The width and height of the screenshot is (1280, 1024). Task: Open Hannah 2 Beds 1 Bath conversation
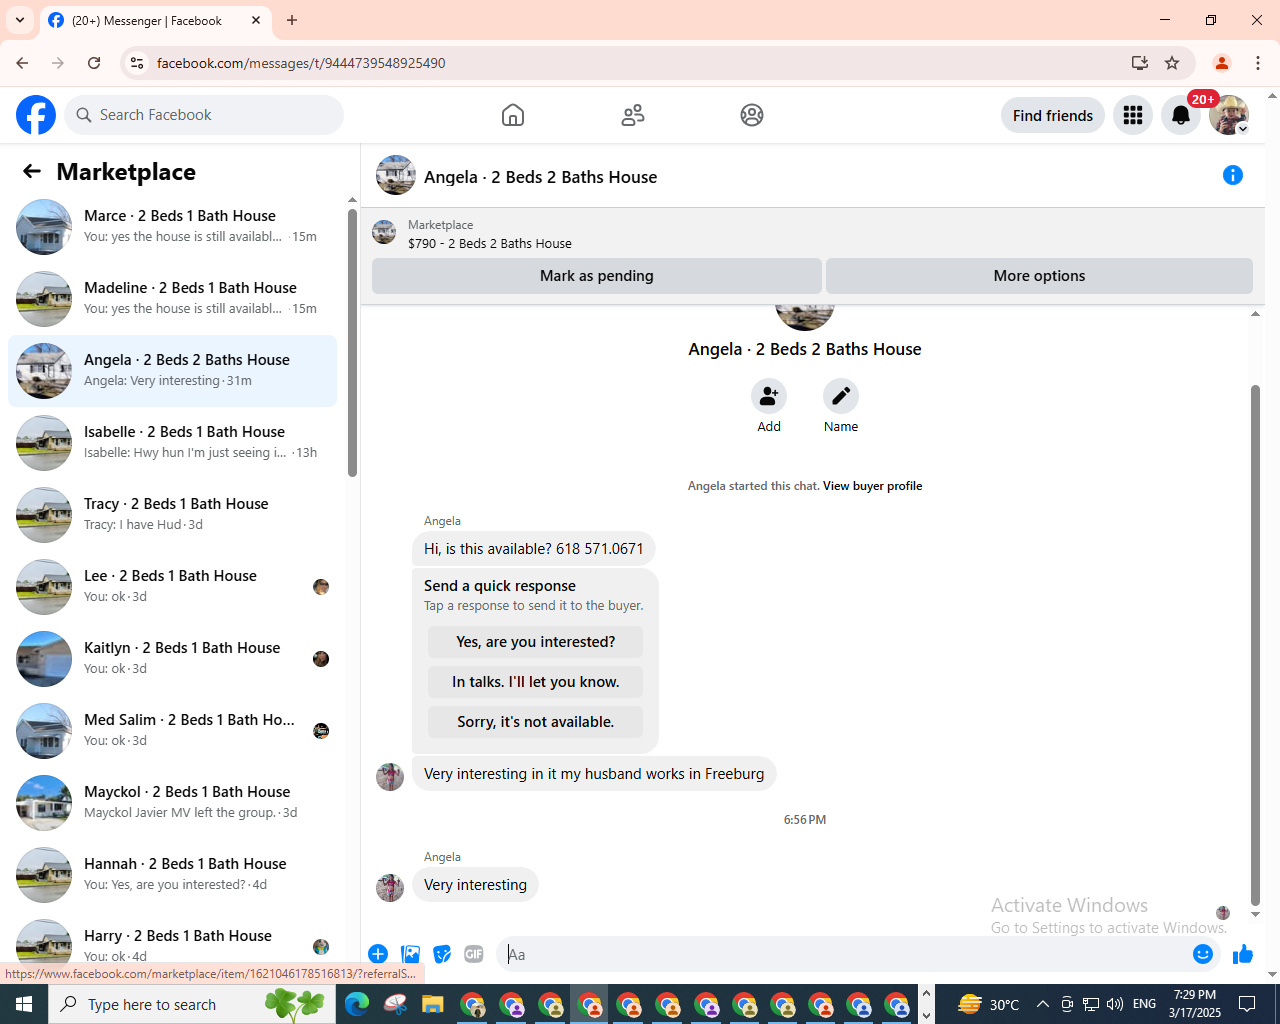pyautogui.click(x=172, y=875)
